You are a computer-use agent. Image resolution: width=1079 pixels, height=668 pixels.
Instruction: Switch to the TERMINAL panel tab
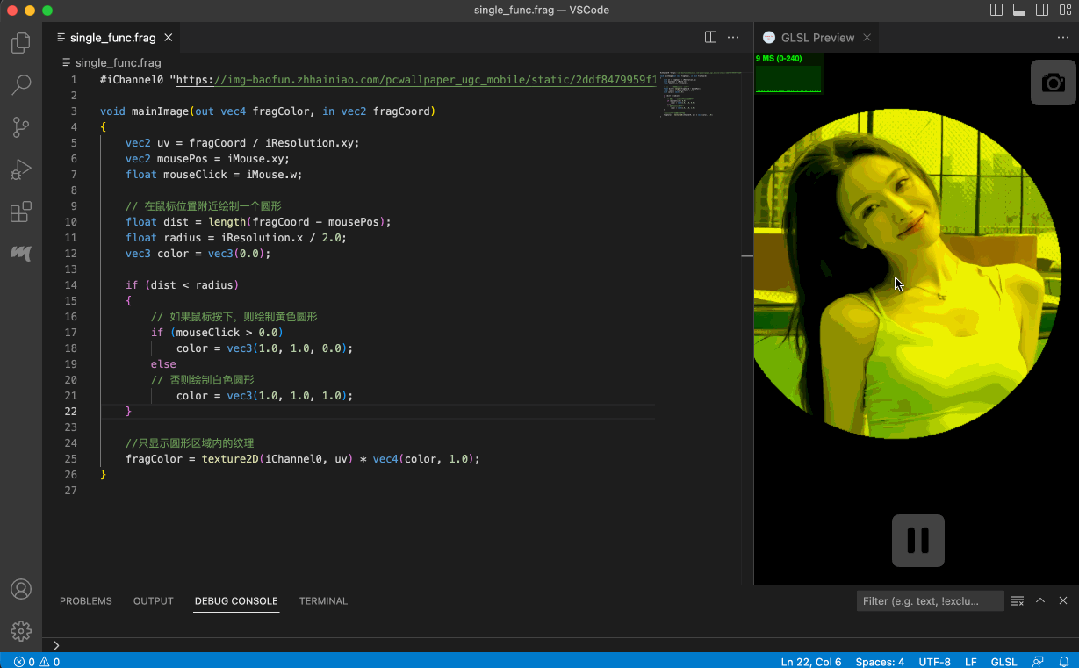point(323,601)
